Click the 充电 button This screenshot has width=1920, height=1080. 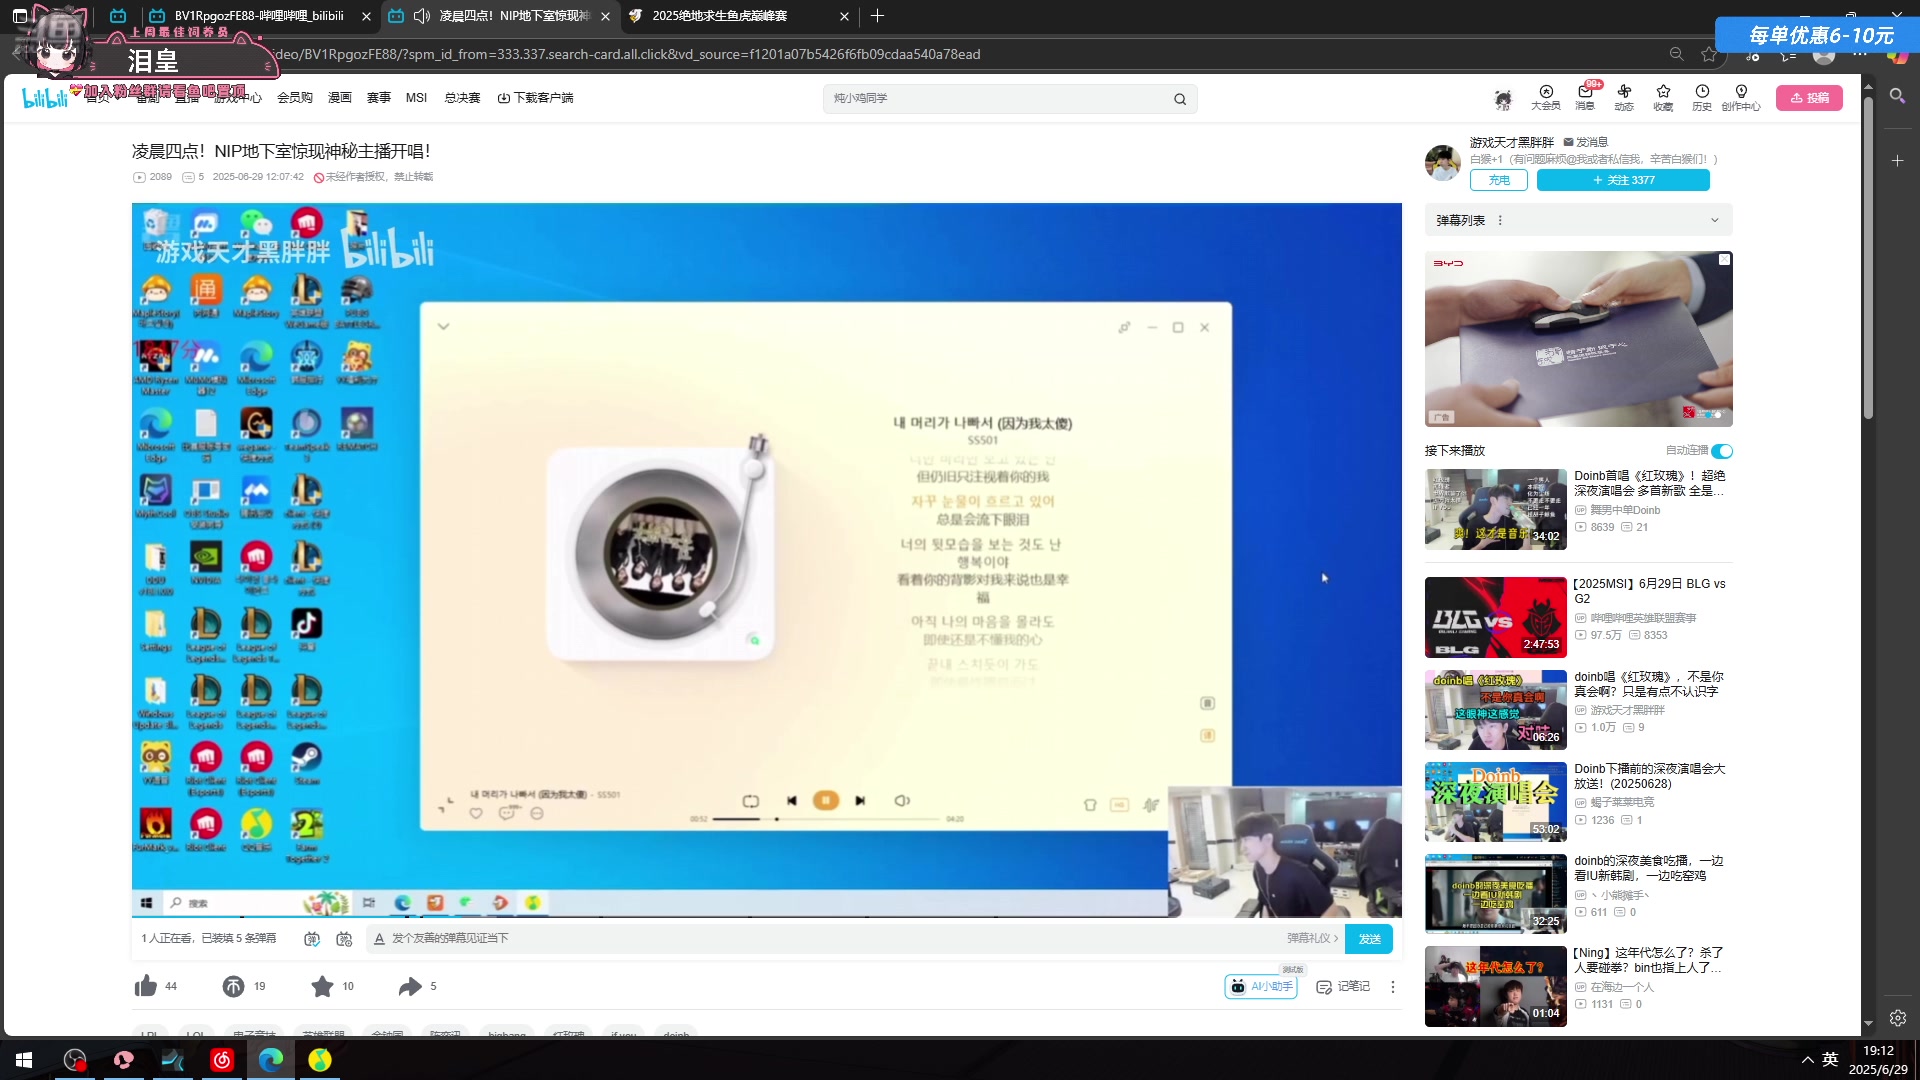[x=1499, y=180]
